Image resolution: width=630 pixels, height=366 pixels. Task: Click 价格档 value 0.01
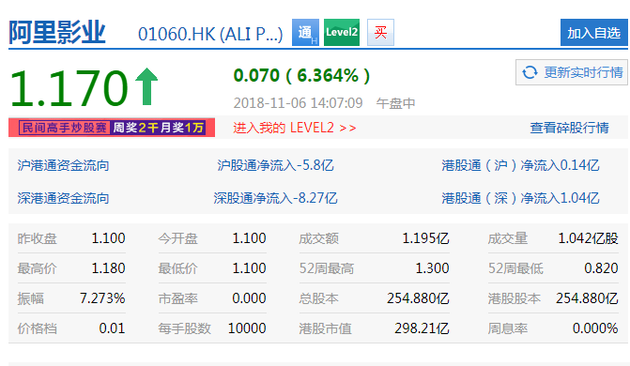112,329
